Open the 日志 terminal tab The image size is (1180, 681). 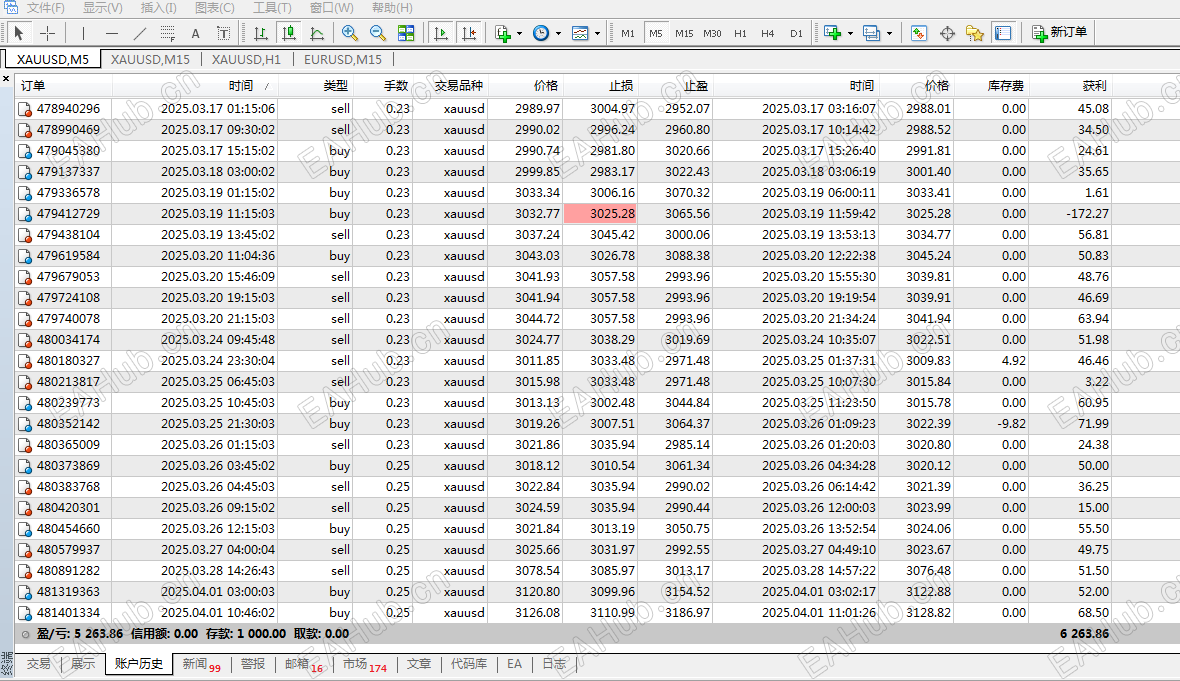click(554, 664)
